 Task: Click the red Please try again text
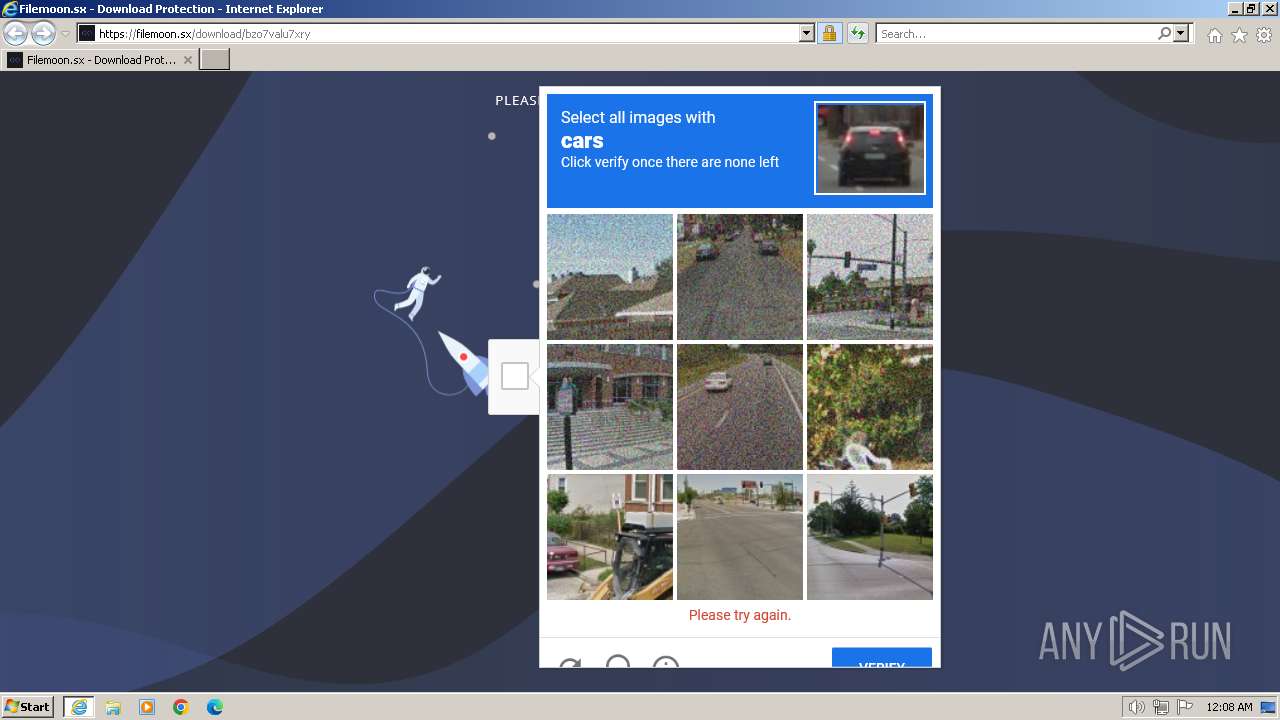(x=740, y=615)
